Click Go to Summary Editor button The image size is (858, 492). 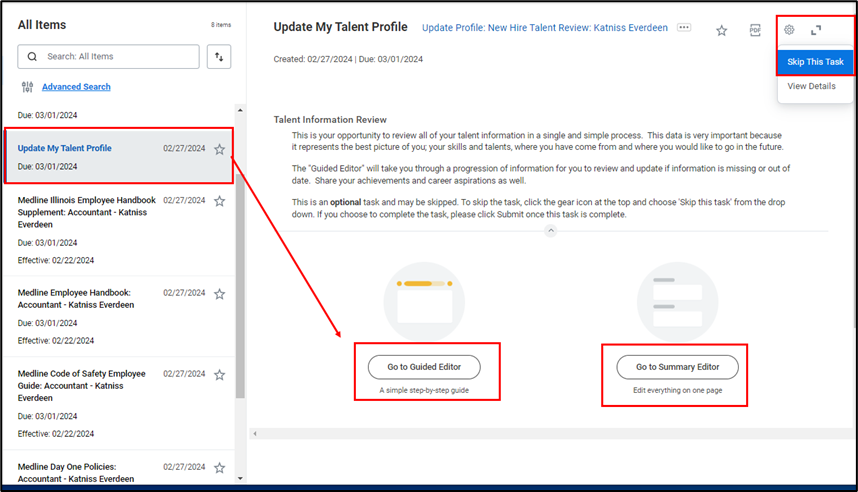coord(677,367)
